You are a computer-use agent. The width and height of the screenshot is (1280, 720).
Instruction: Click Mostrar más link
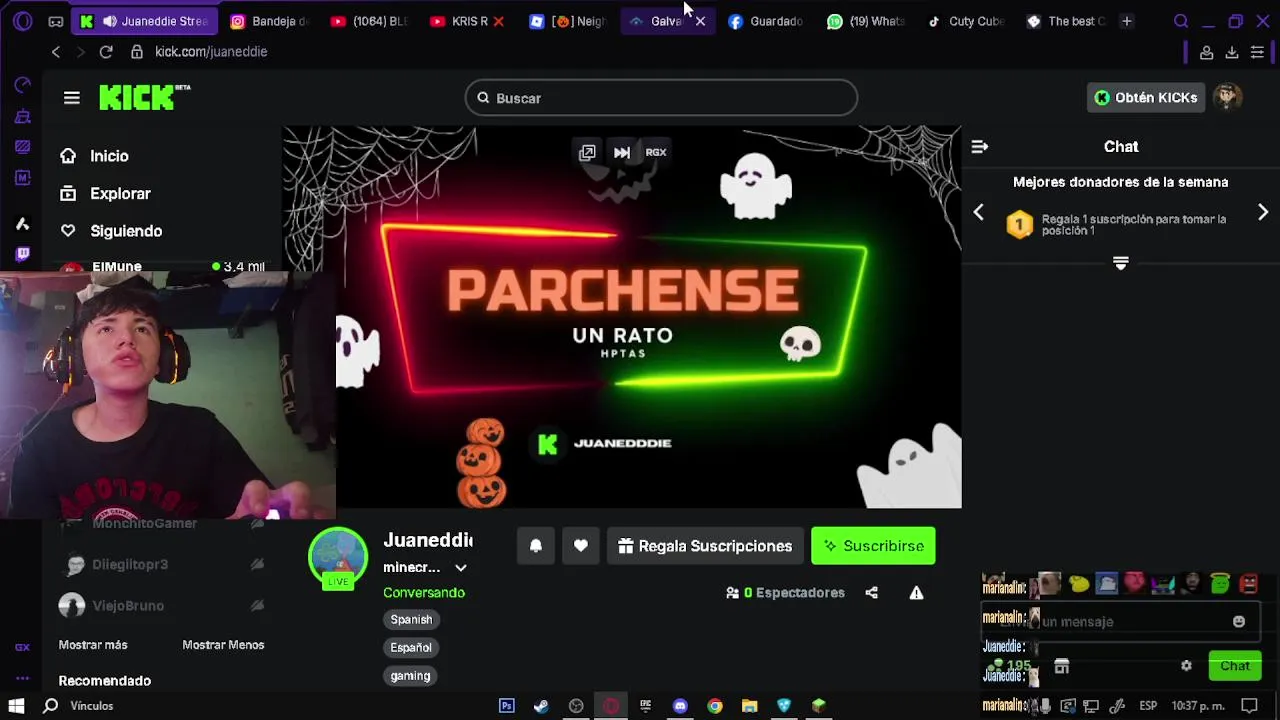point(93,645)
